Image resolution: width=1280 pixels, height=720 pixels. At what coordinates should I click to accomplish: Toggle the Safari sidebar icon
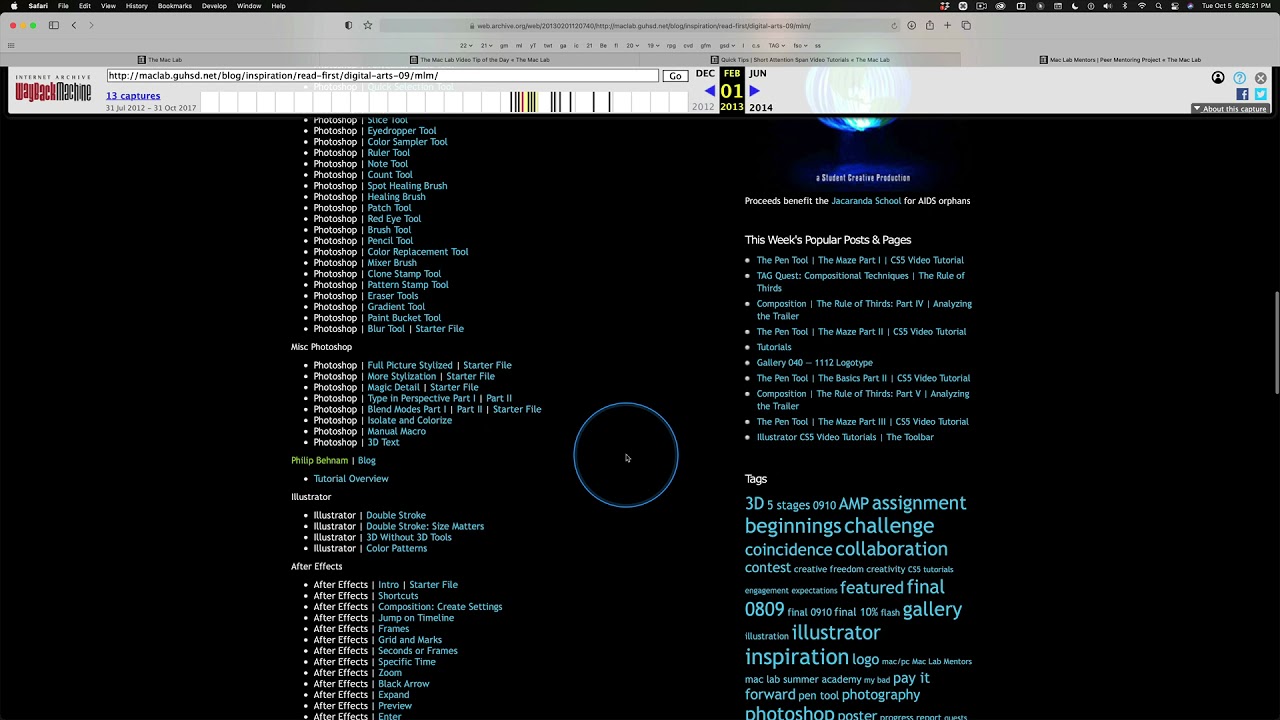[x=54, y=25]
